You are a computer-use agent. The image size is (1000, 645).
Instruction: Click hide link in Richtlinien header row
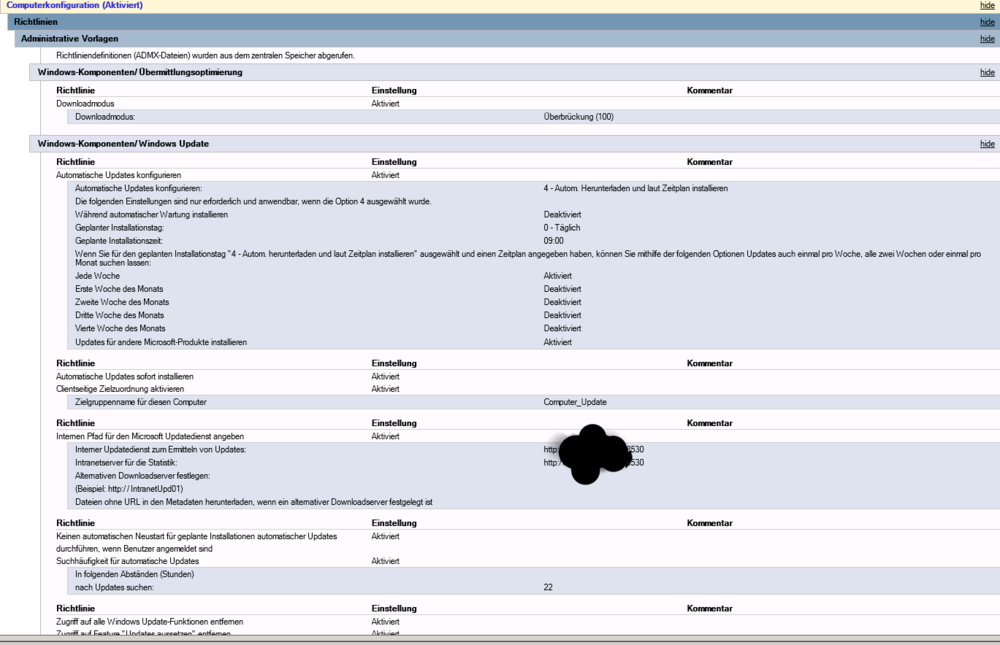[x=987, y=22]
